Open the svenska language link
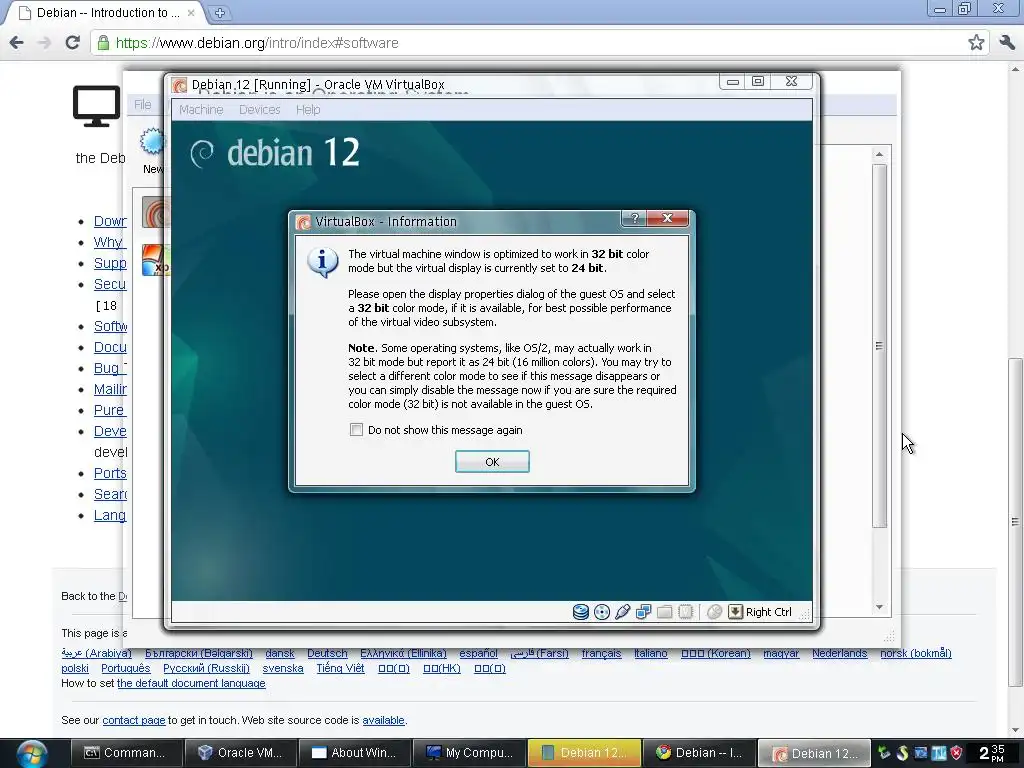1024x768 pixels. (283, 668)
